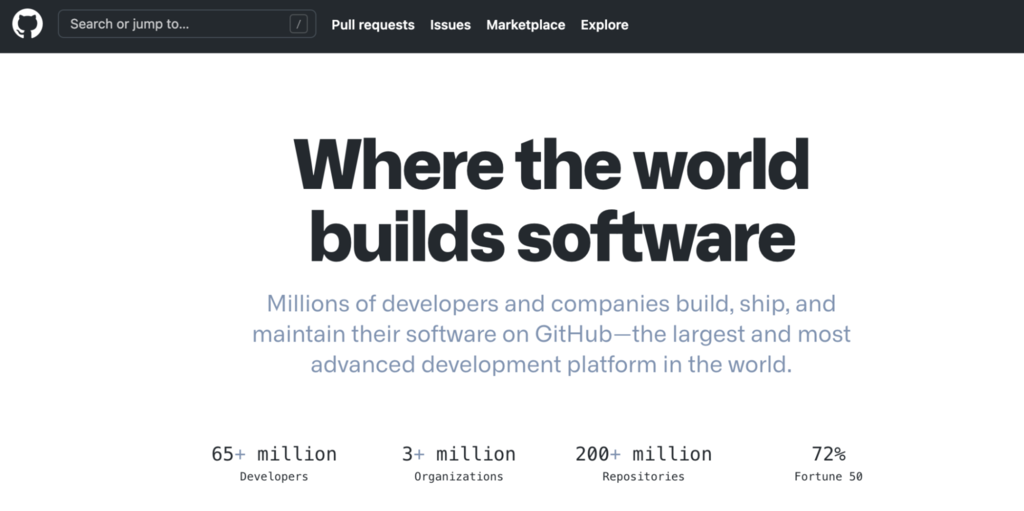Open the Marketplace link
This screenshot has height=511, width=1024.
(x=525, y=25)
